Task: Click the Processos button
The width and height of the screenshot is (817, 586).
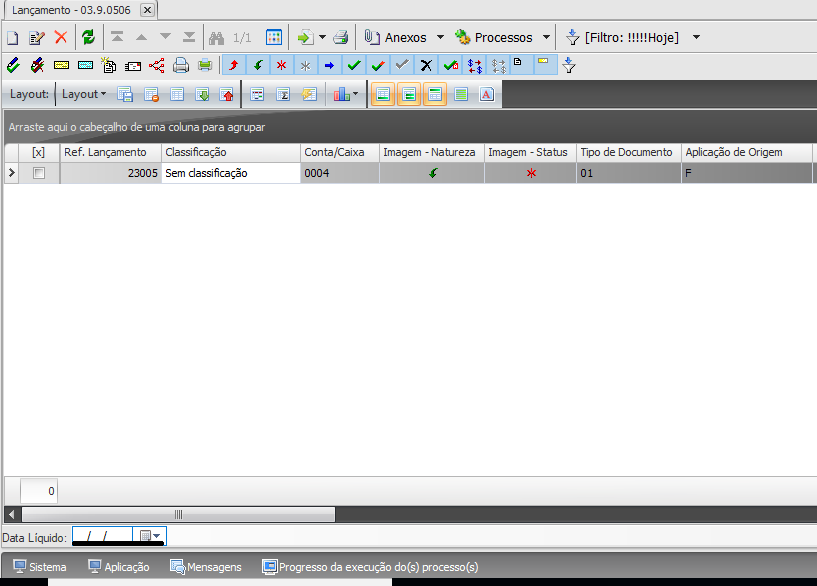Action: [x=494, y=38]
